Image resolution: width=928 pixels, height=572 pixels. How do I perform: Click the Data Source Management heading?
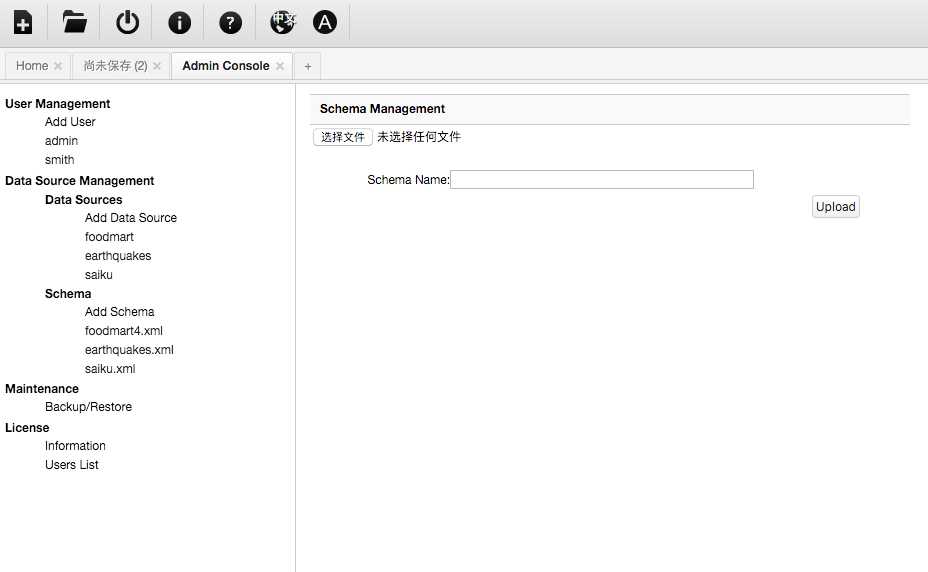pos(79,181)
